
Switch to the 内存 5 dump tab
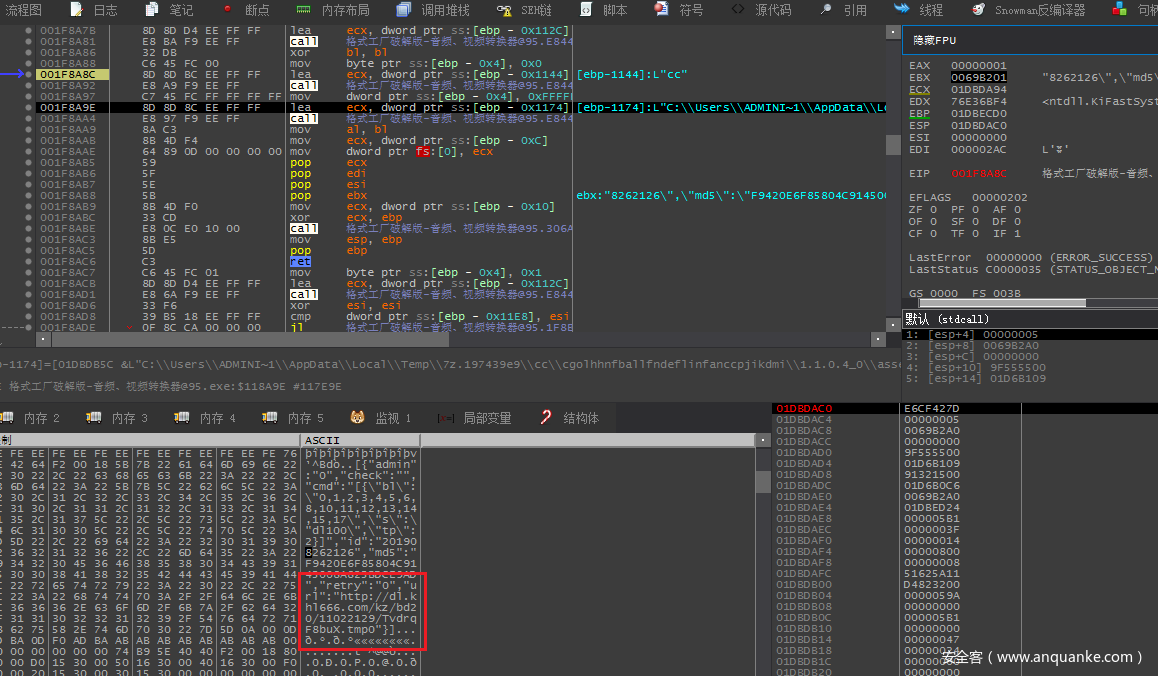pos(292,418)
